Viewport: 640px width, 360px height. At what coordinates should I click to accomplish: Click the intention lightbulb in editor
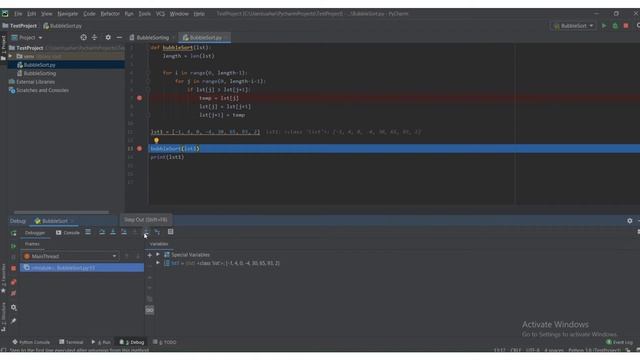tap(156, 140)
